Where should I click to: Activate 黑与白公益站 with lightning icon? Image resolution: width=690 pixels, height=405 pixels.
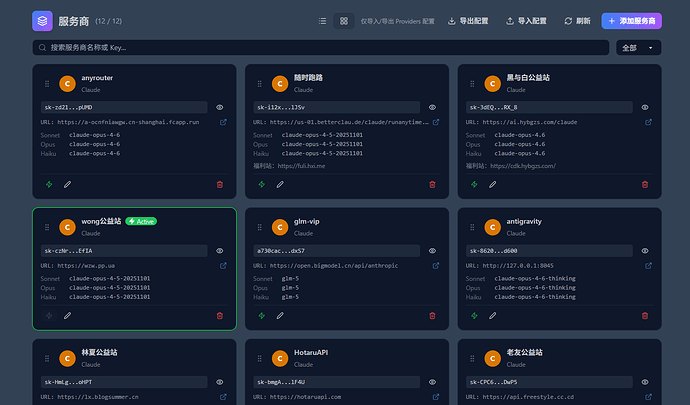click(474, 184)
